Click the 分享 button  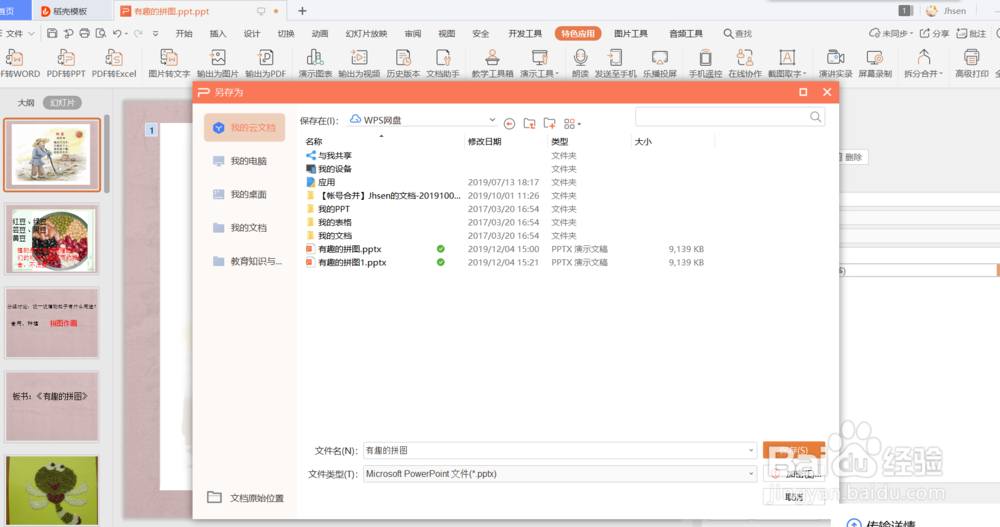pyautogui.click(x=934, y=33)
